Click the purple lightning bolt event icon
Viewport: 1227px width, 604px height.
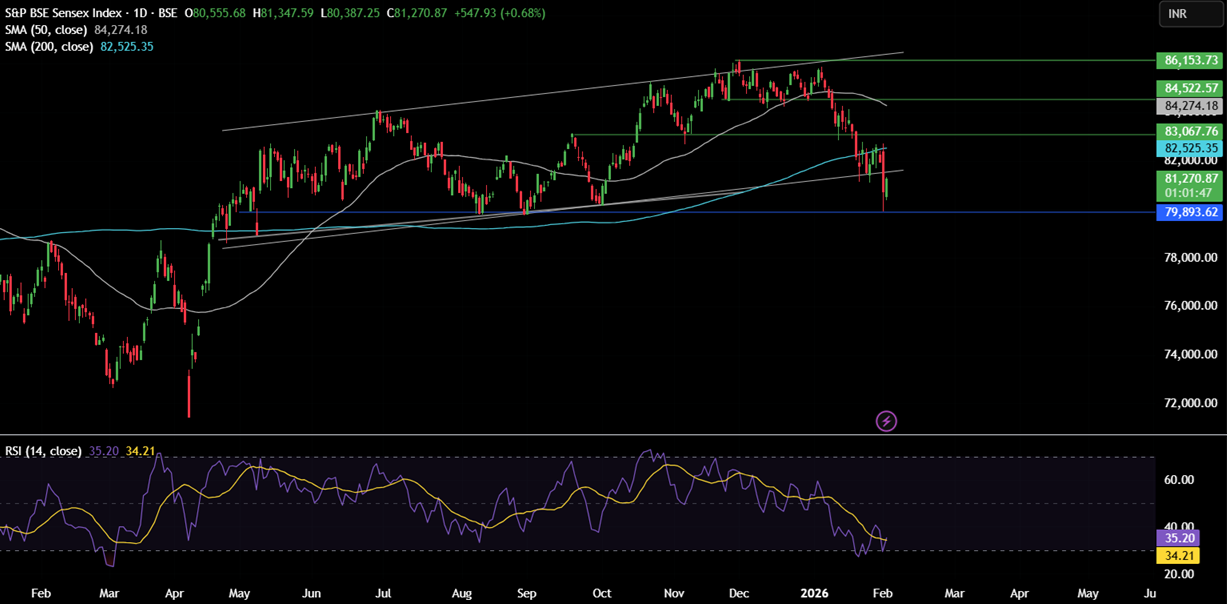[886, 421]
